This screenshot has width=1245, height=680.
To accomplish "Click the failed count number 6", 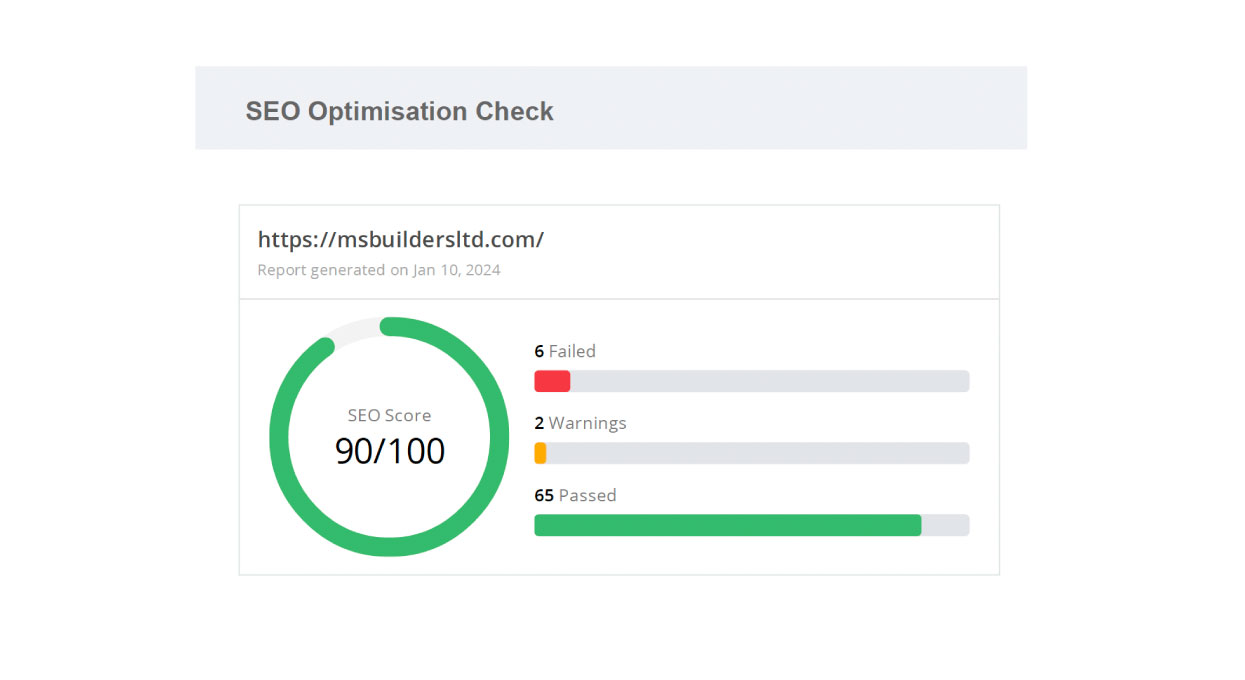I will tap(539, 351).
